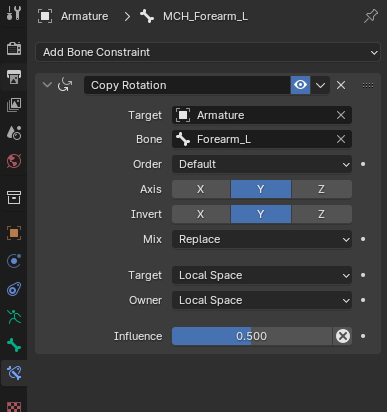387x412 pixels.
Task: Clear the Armature target object
Action: [341, 115]
